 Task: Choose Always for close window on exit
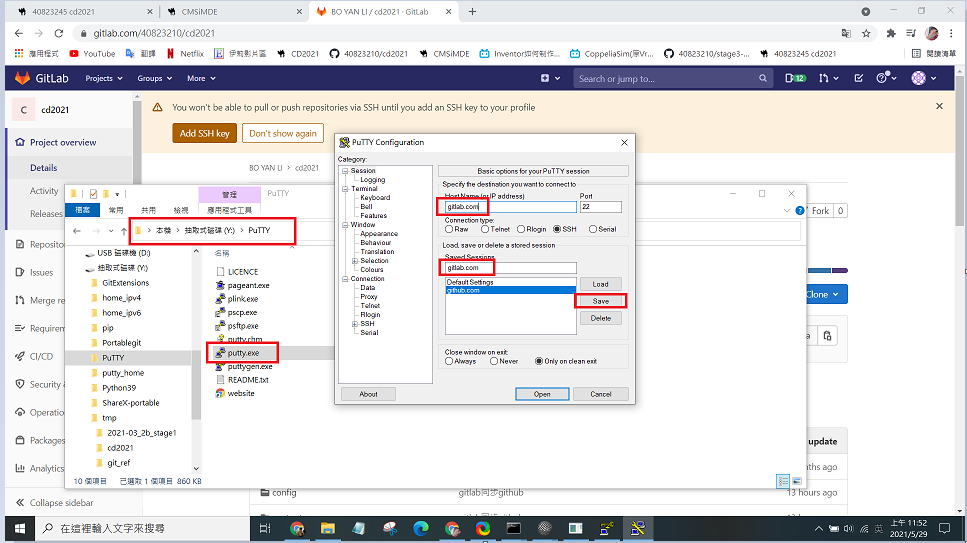coord(448,361)
